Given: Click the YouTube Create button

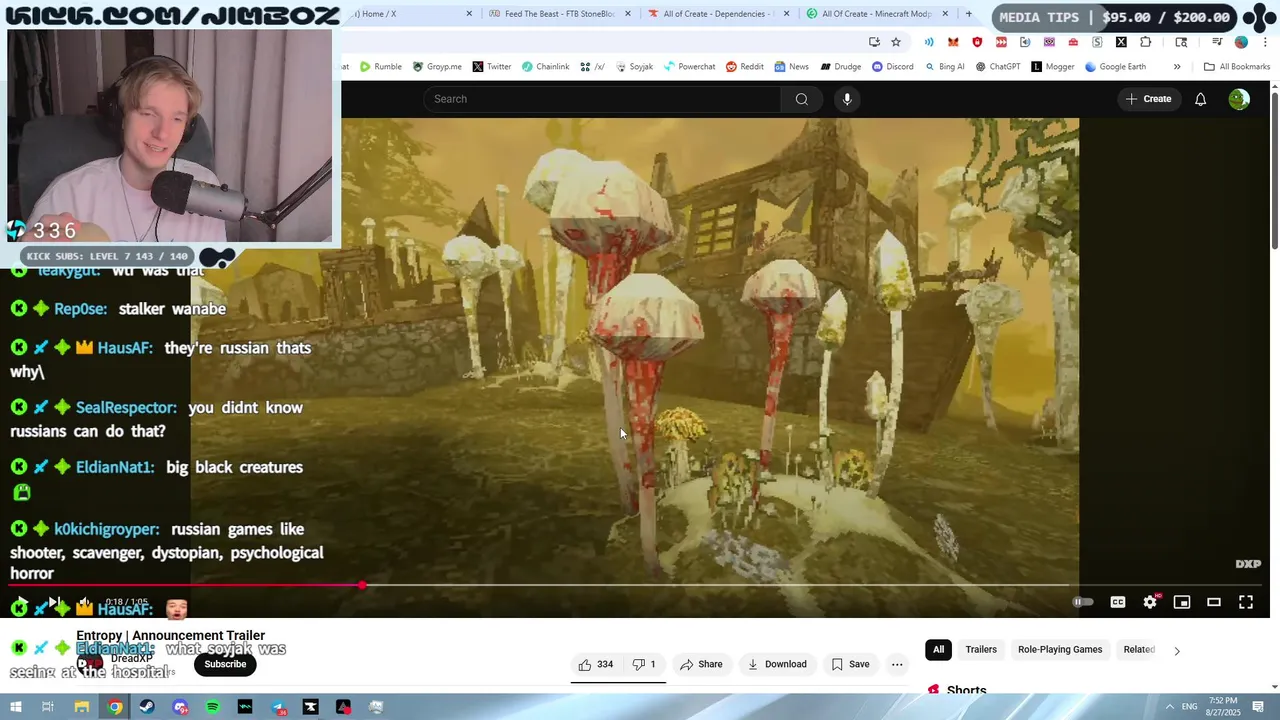Looking at the screenshot, I should click(x=1148, y=99).
